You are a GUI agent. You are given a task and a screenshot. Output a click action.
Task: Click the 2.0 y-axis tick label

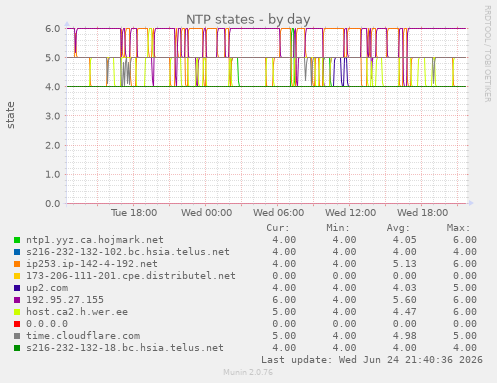click(53, 145)
